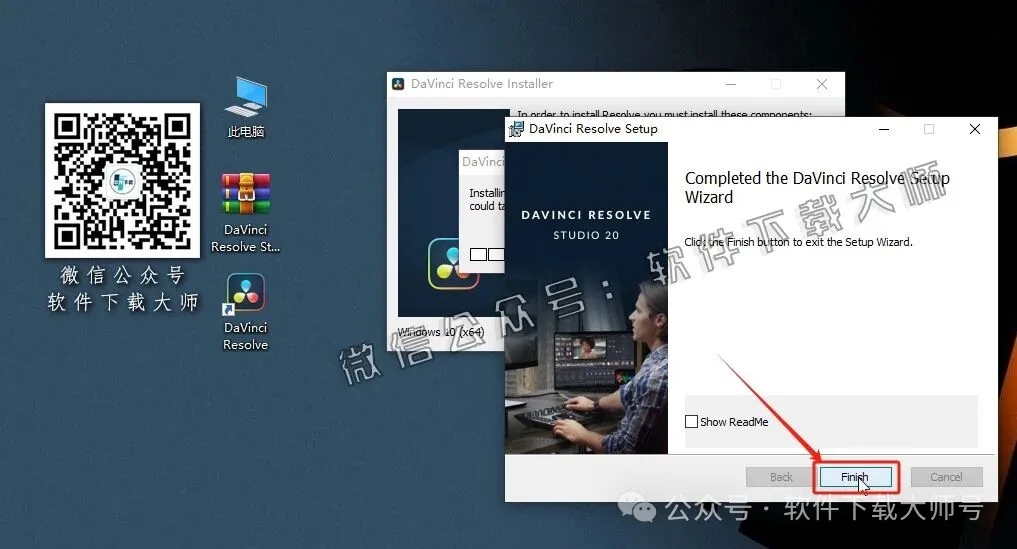Minimize the DaVinci Resolve Setup window
This screenshot has height=549, width=1017.
click(x=883, y=129)
